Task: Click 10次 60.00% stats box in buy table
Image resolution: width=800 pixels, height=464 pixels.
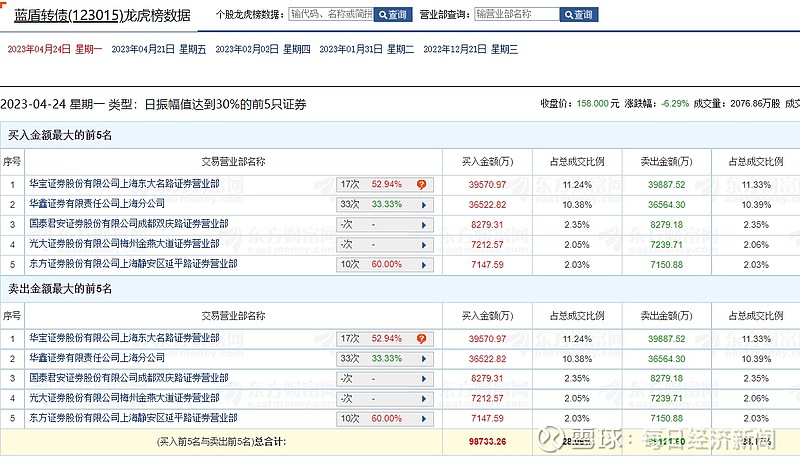Action: click(x=385, y=265)
